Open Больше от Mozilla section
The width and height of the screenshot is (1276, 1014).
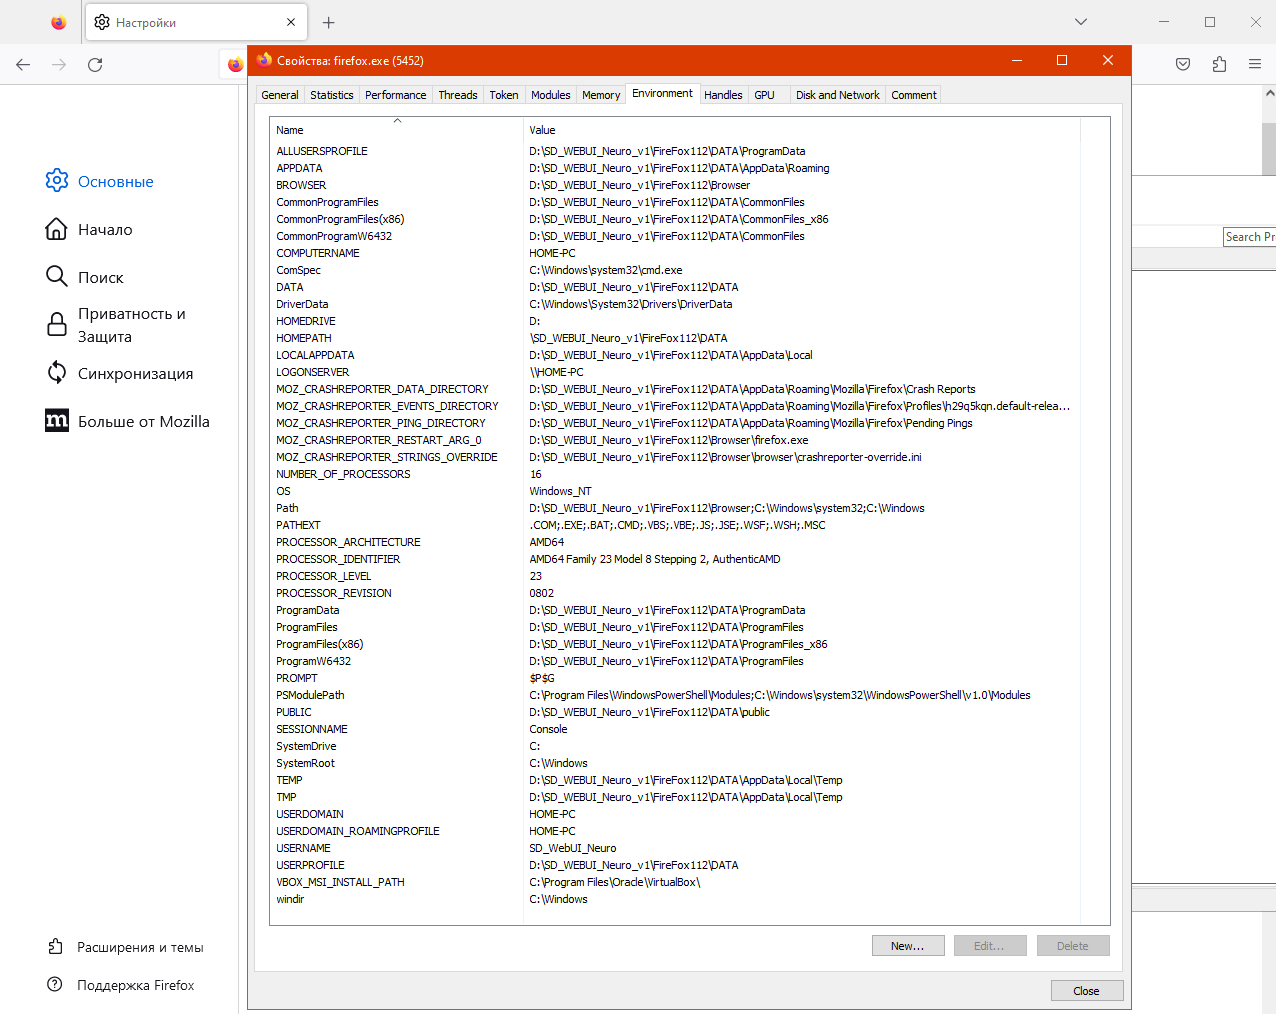[x=128, y=421]
